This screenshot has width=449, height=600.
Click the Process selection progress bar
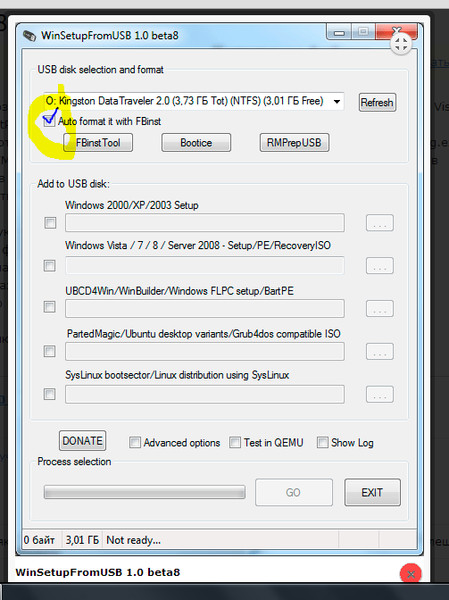tap(145, 492)
